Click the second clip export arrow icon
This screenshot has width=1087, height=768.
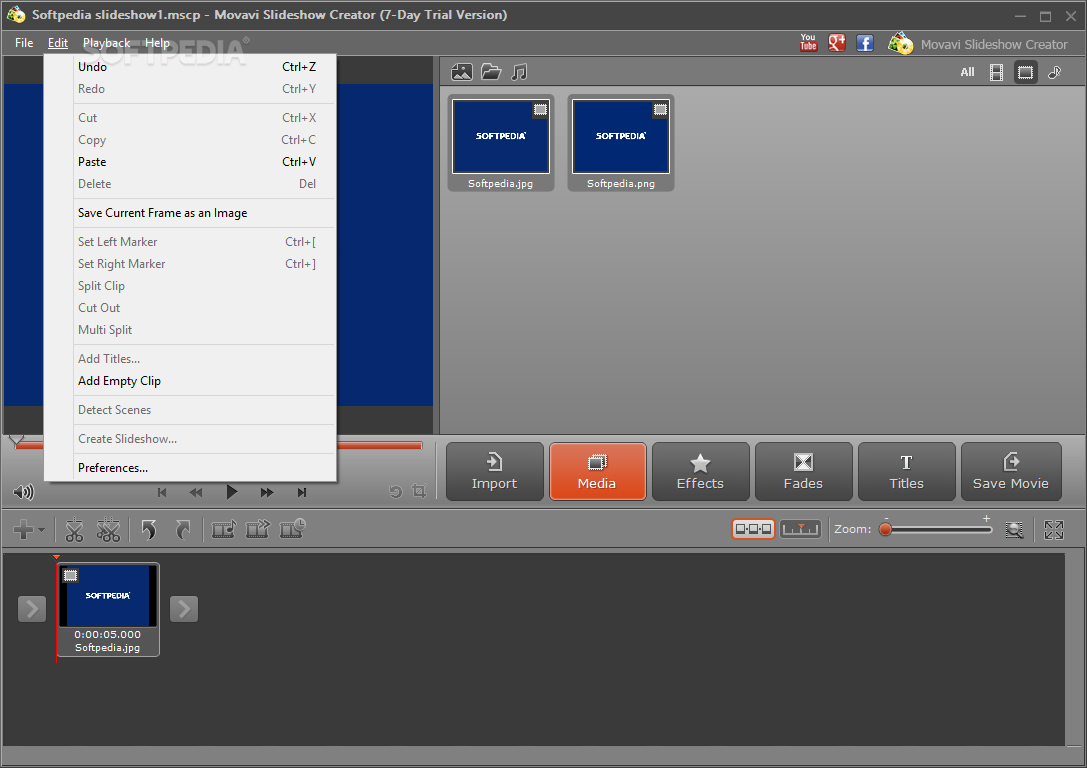pyautogui.click(x=257, y=530)
